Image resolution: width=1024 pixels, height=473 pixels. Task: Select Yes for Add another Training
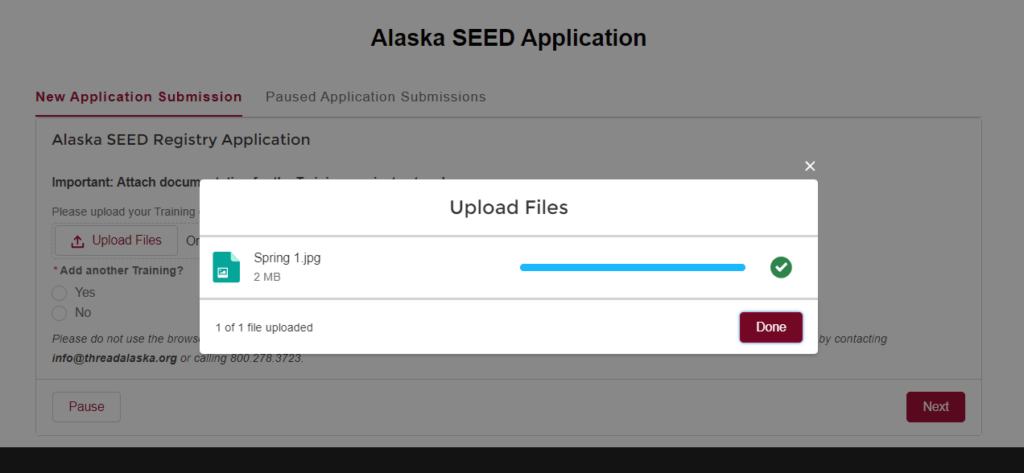[x=59, y=293]
